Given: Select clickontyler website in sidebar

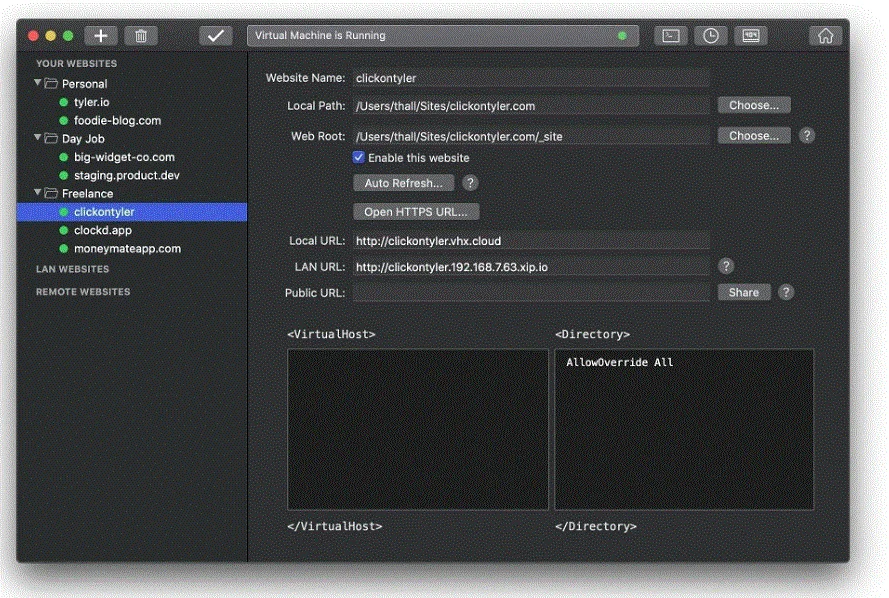Looking at the screenshot, I should 132,212.
